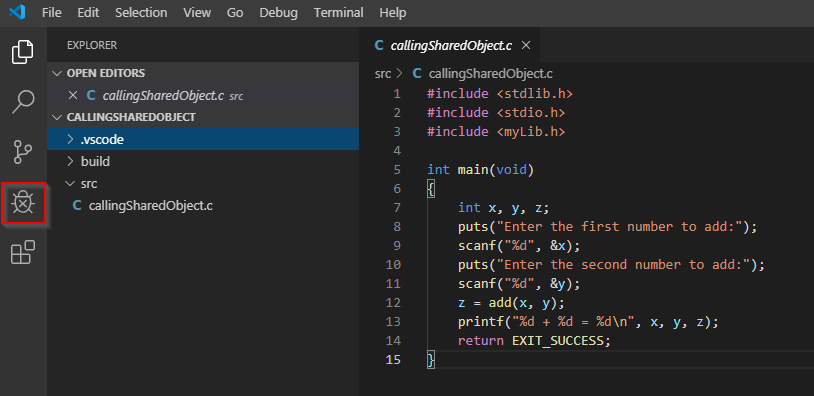Click the scanf &x statement
The width and height of the screenshot is (814, 396).
tap(519, 245)
